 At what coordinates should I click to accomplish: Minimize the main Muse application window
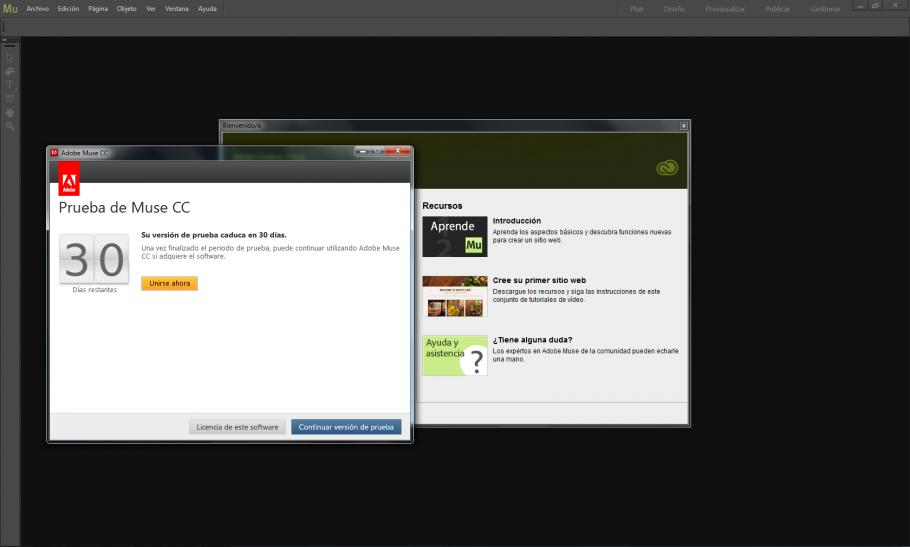860,5
